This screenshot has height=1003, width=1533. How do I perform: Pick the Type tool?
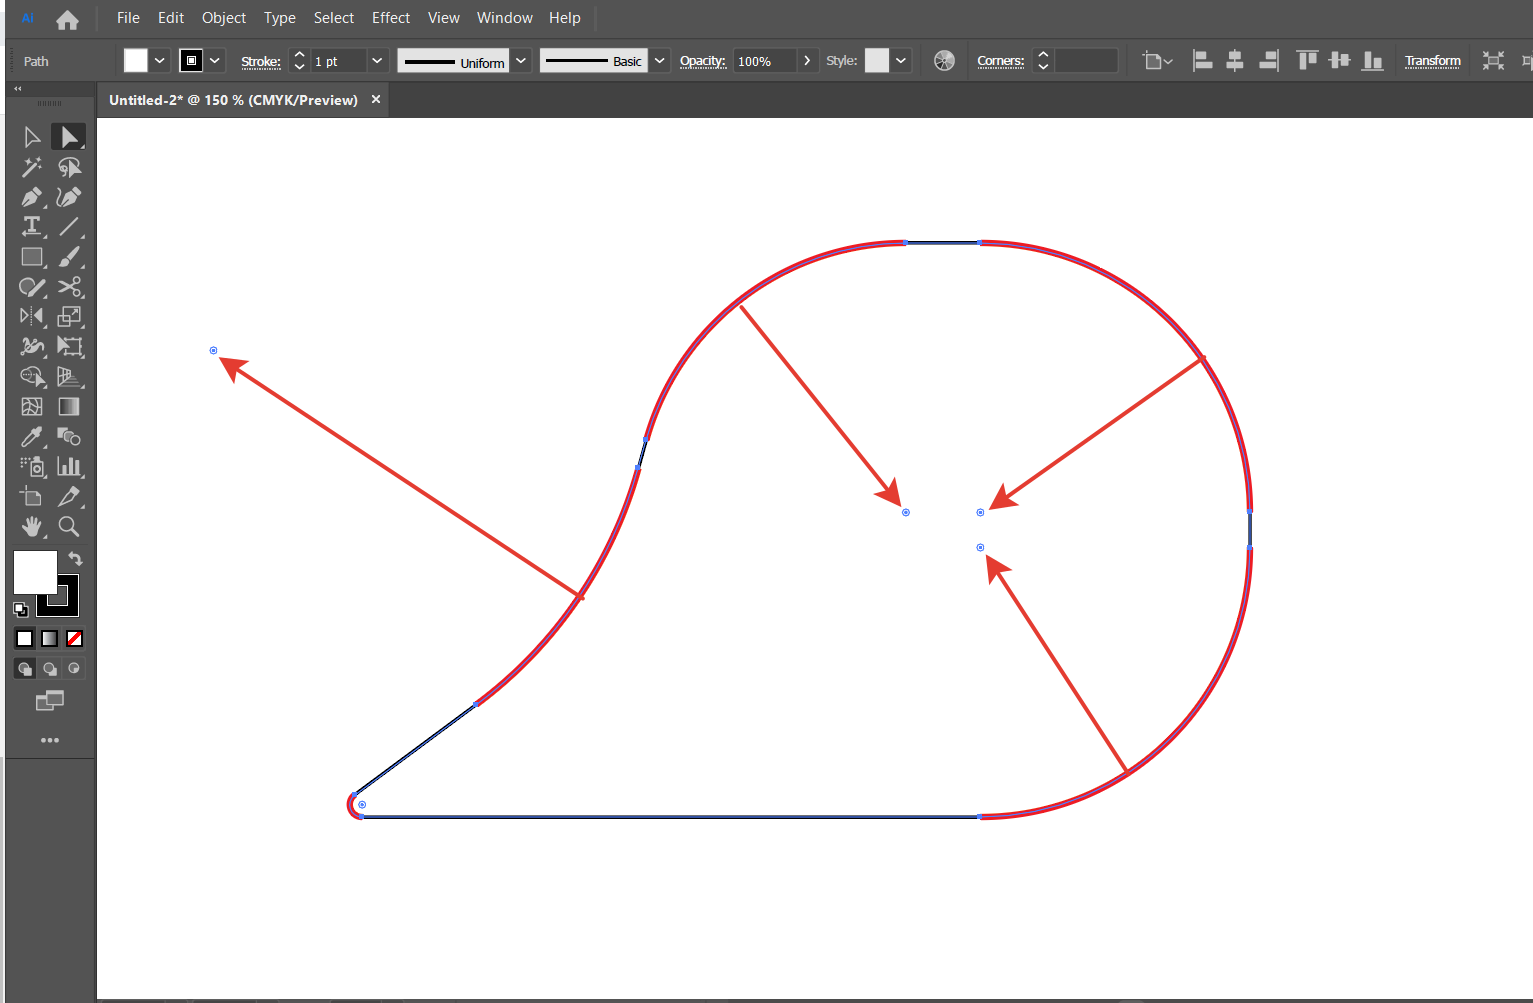(x=31, y=227)
